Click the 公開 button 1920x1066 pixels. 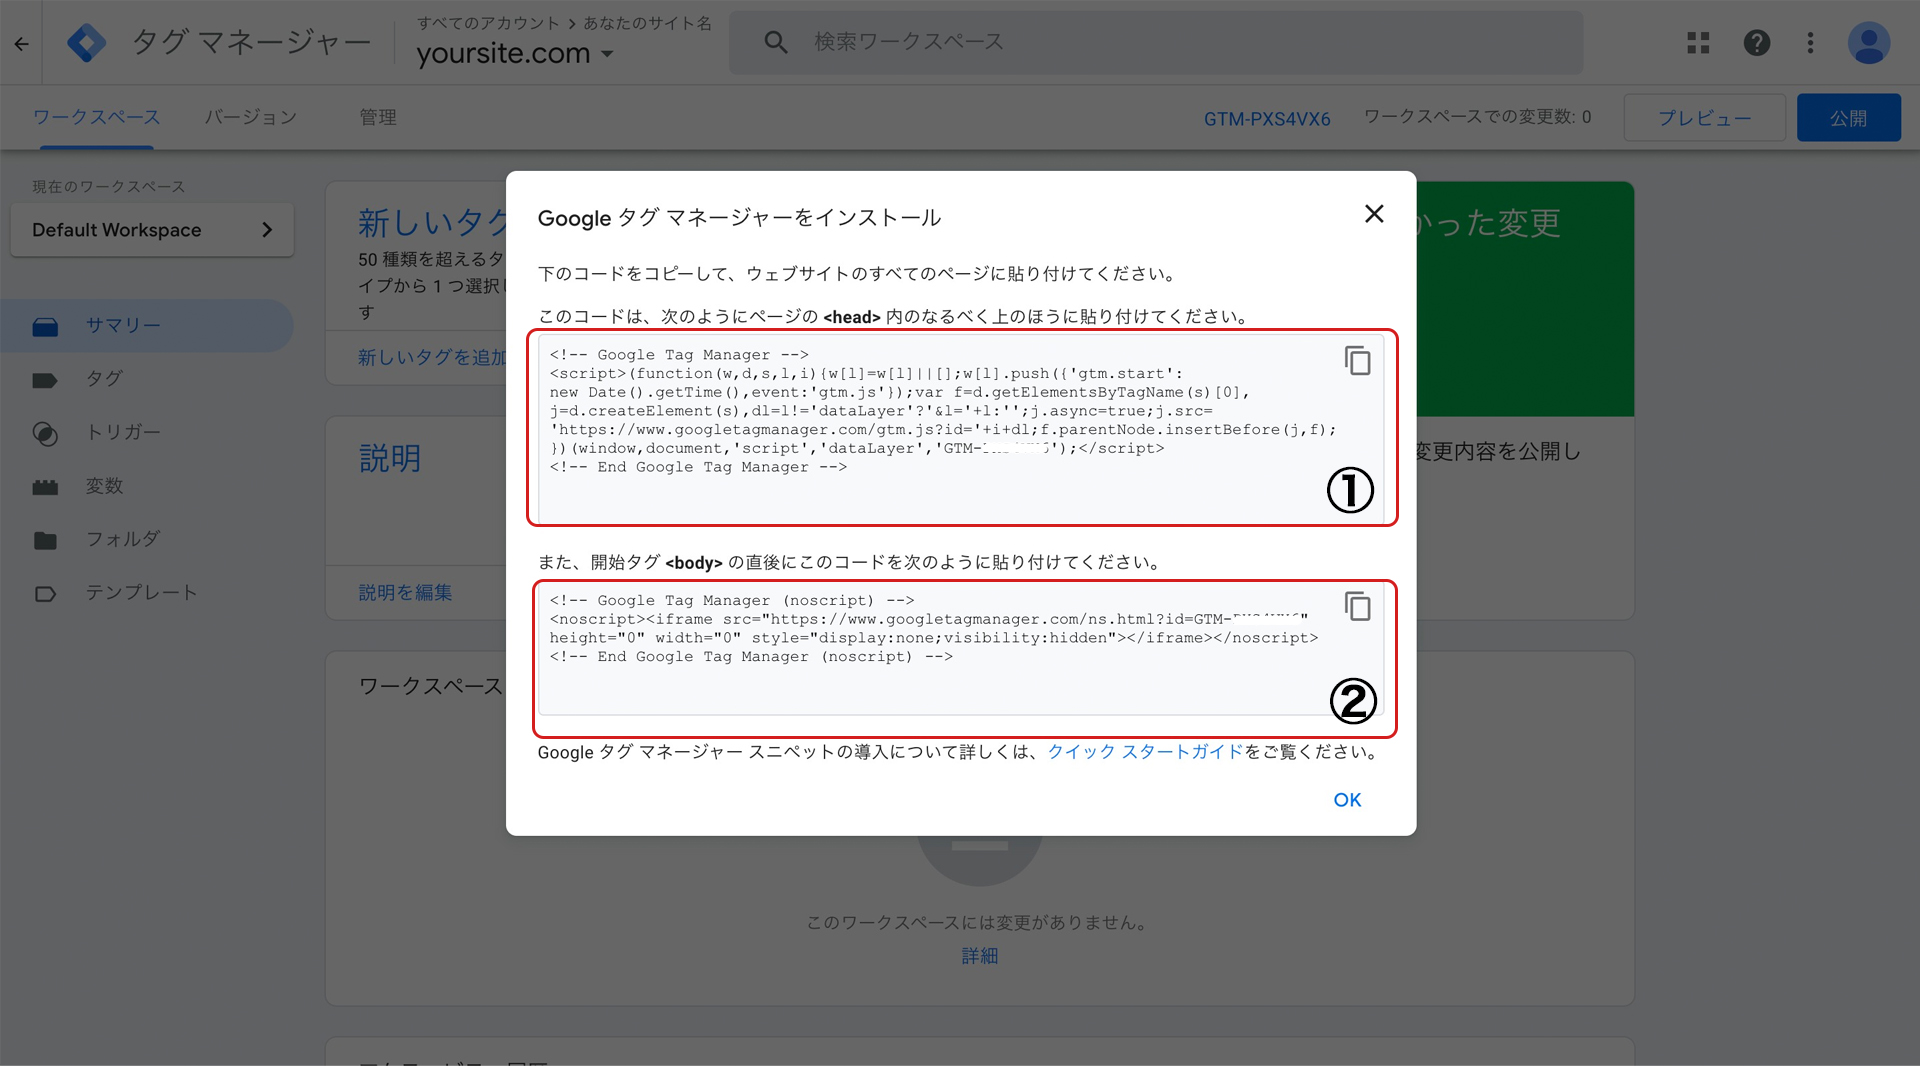[1848, 118]
